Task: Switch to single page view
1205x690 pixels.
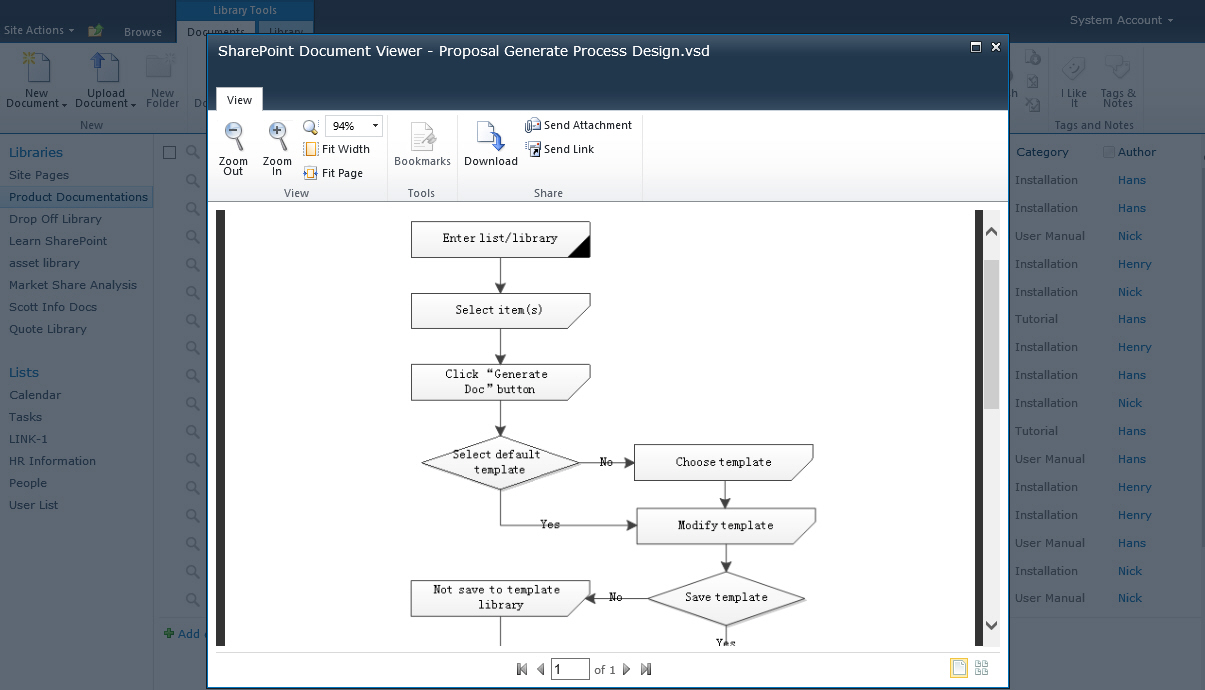Action: click(x=958, y=667)
